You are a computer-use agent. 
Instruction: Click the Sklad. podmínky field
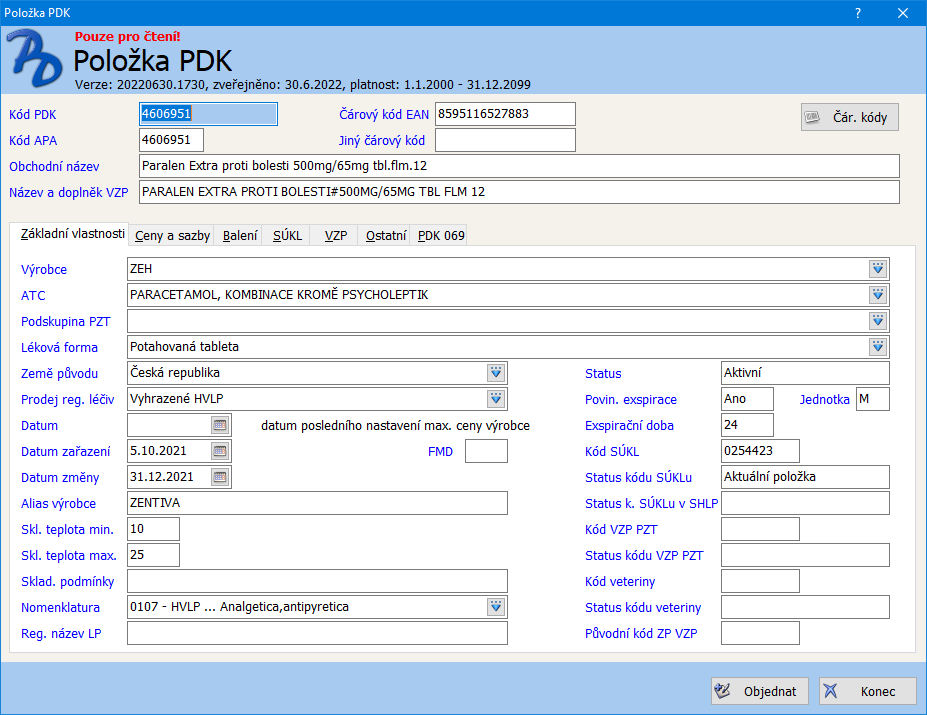(x=317, y=581)
